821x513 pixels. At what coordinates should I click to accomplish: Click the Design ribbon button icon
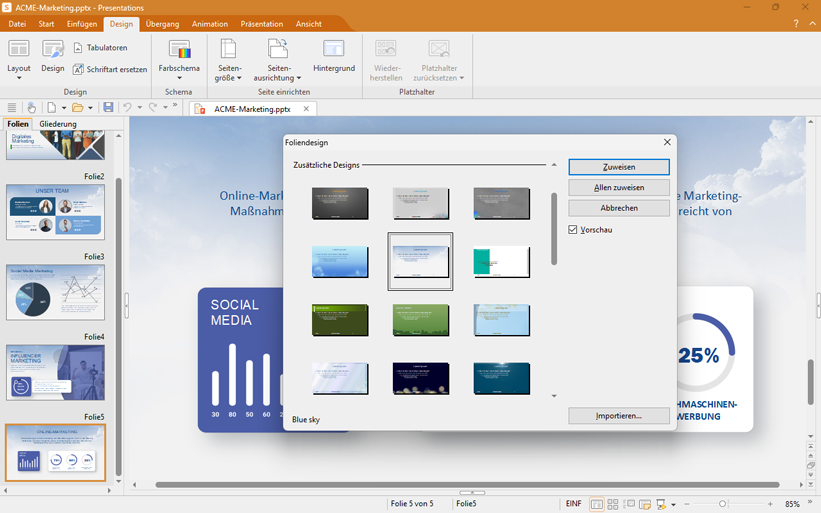(52, 50)
